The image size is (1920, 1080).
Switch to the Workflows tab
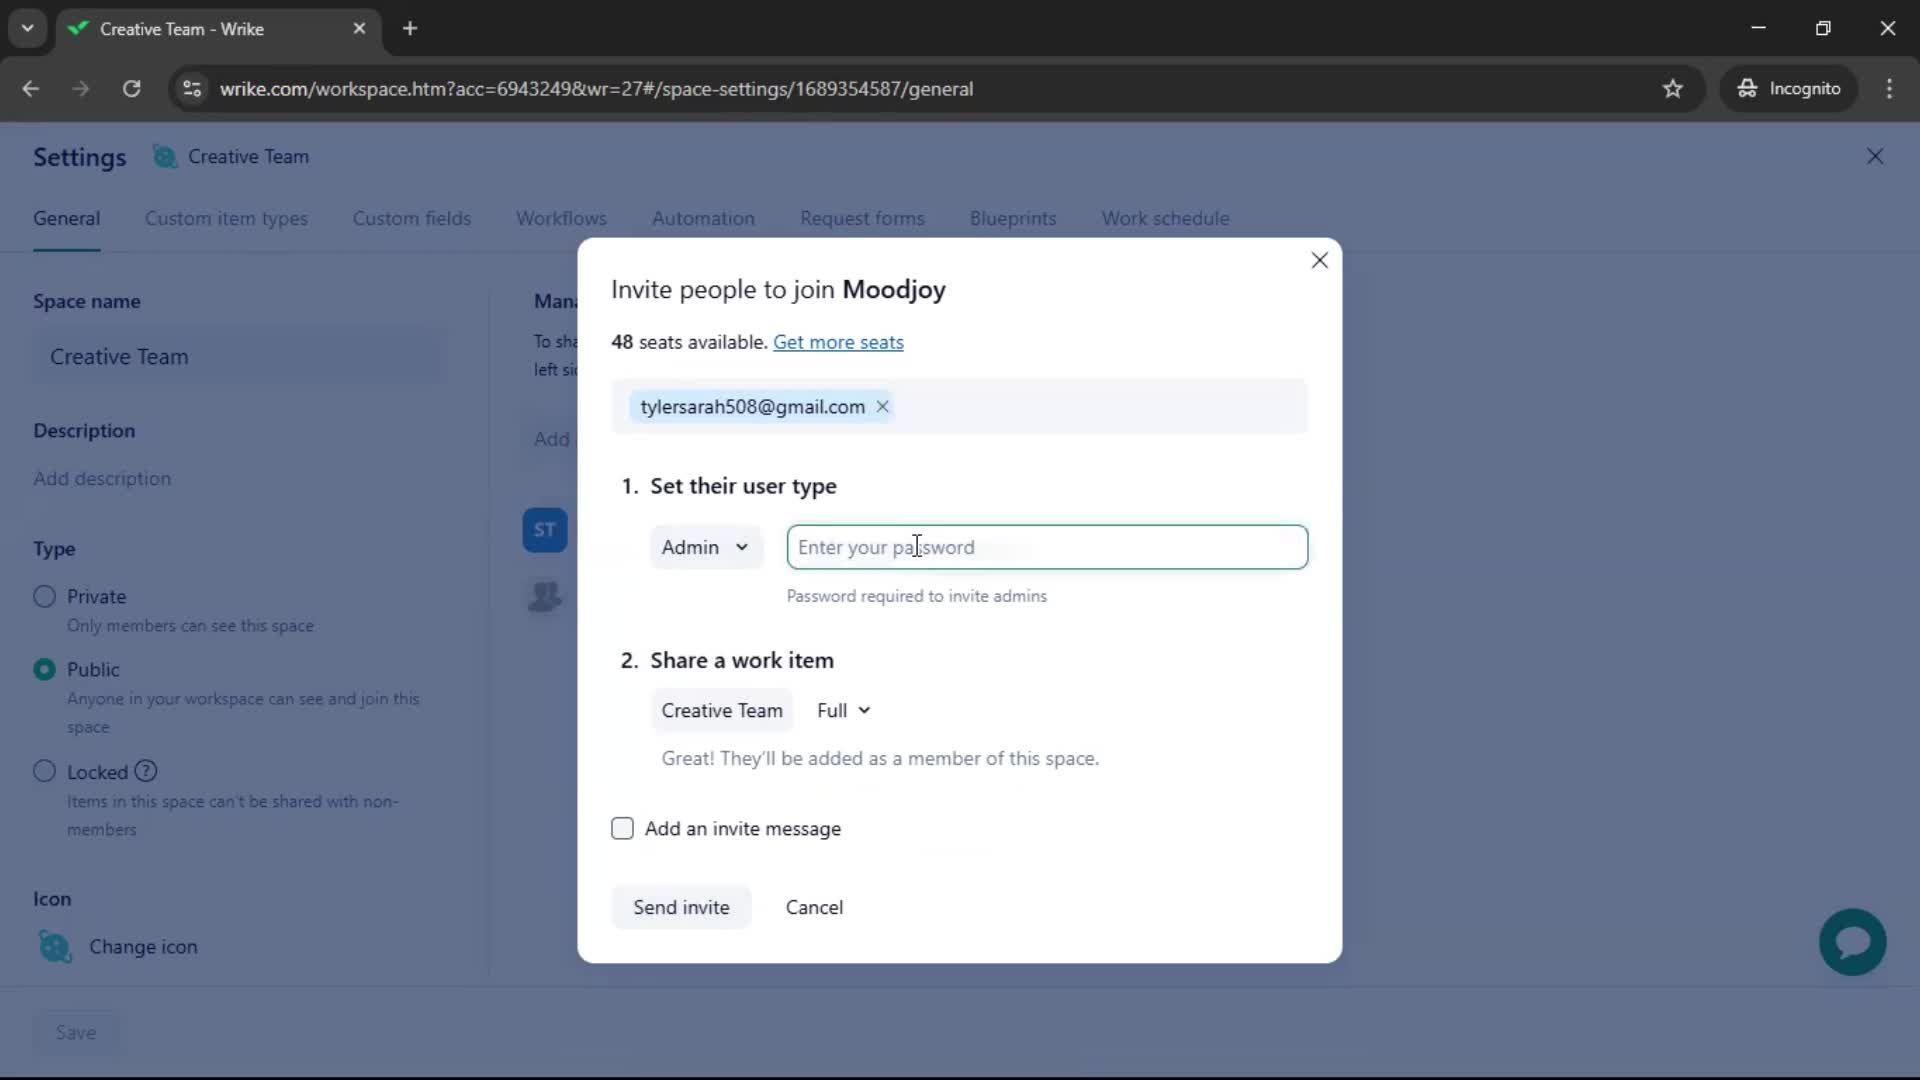[x=561, y=218]
